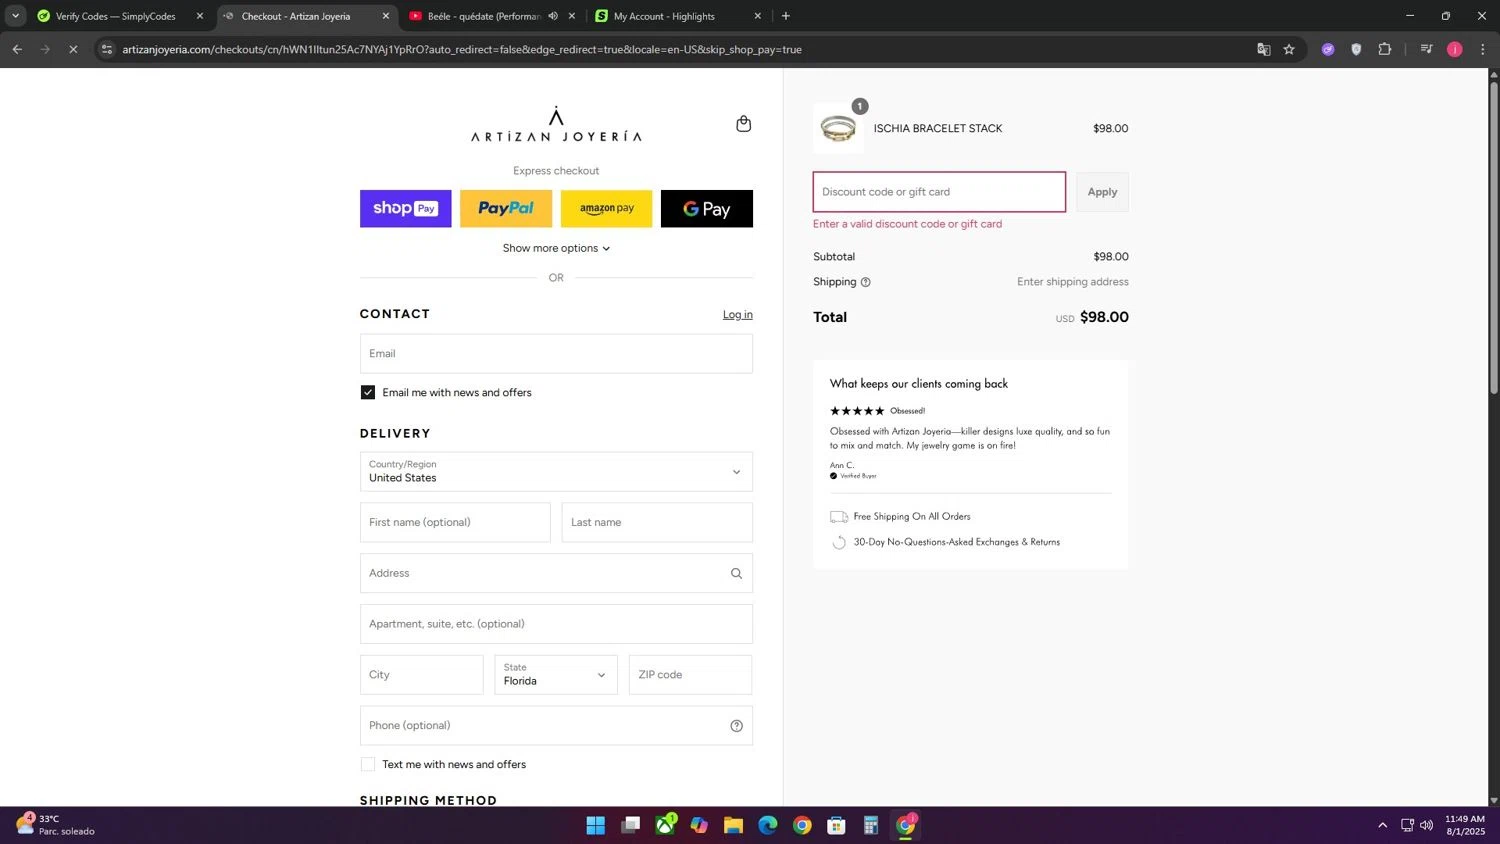The height and width of the screenshot is (844, 1500).
Task: Open the Chrome three-dot menu
Action: click(1482, 49)
